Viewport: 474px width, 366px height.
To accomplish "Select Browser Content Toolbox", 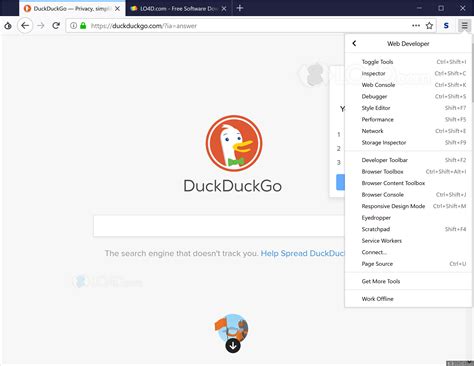I will pyautogui.click(x=408, y=183).
